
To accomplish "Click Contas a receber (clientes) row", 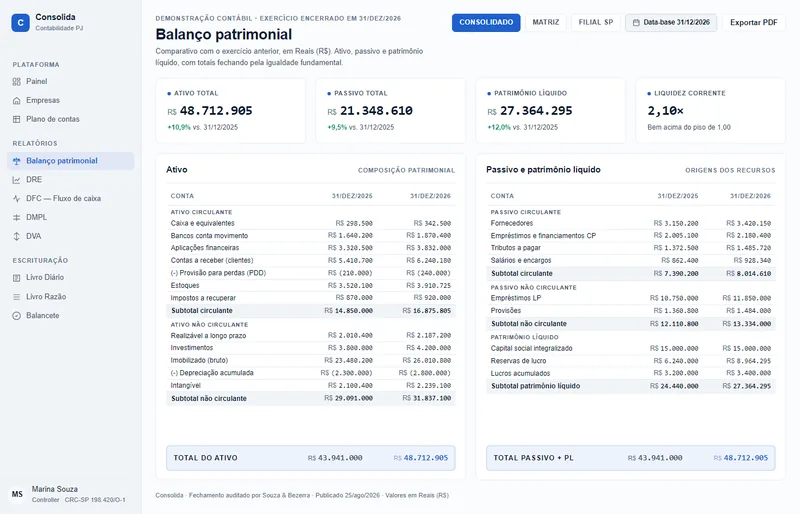I will tap(311, 261).
